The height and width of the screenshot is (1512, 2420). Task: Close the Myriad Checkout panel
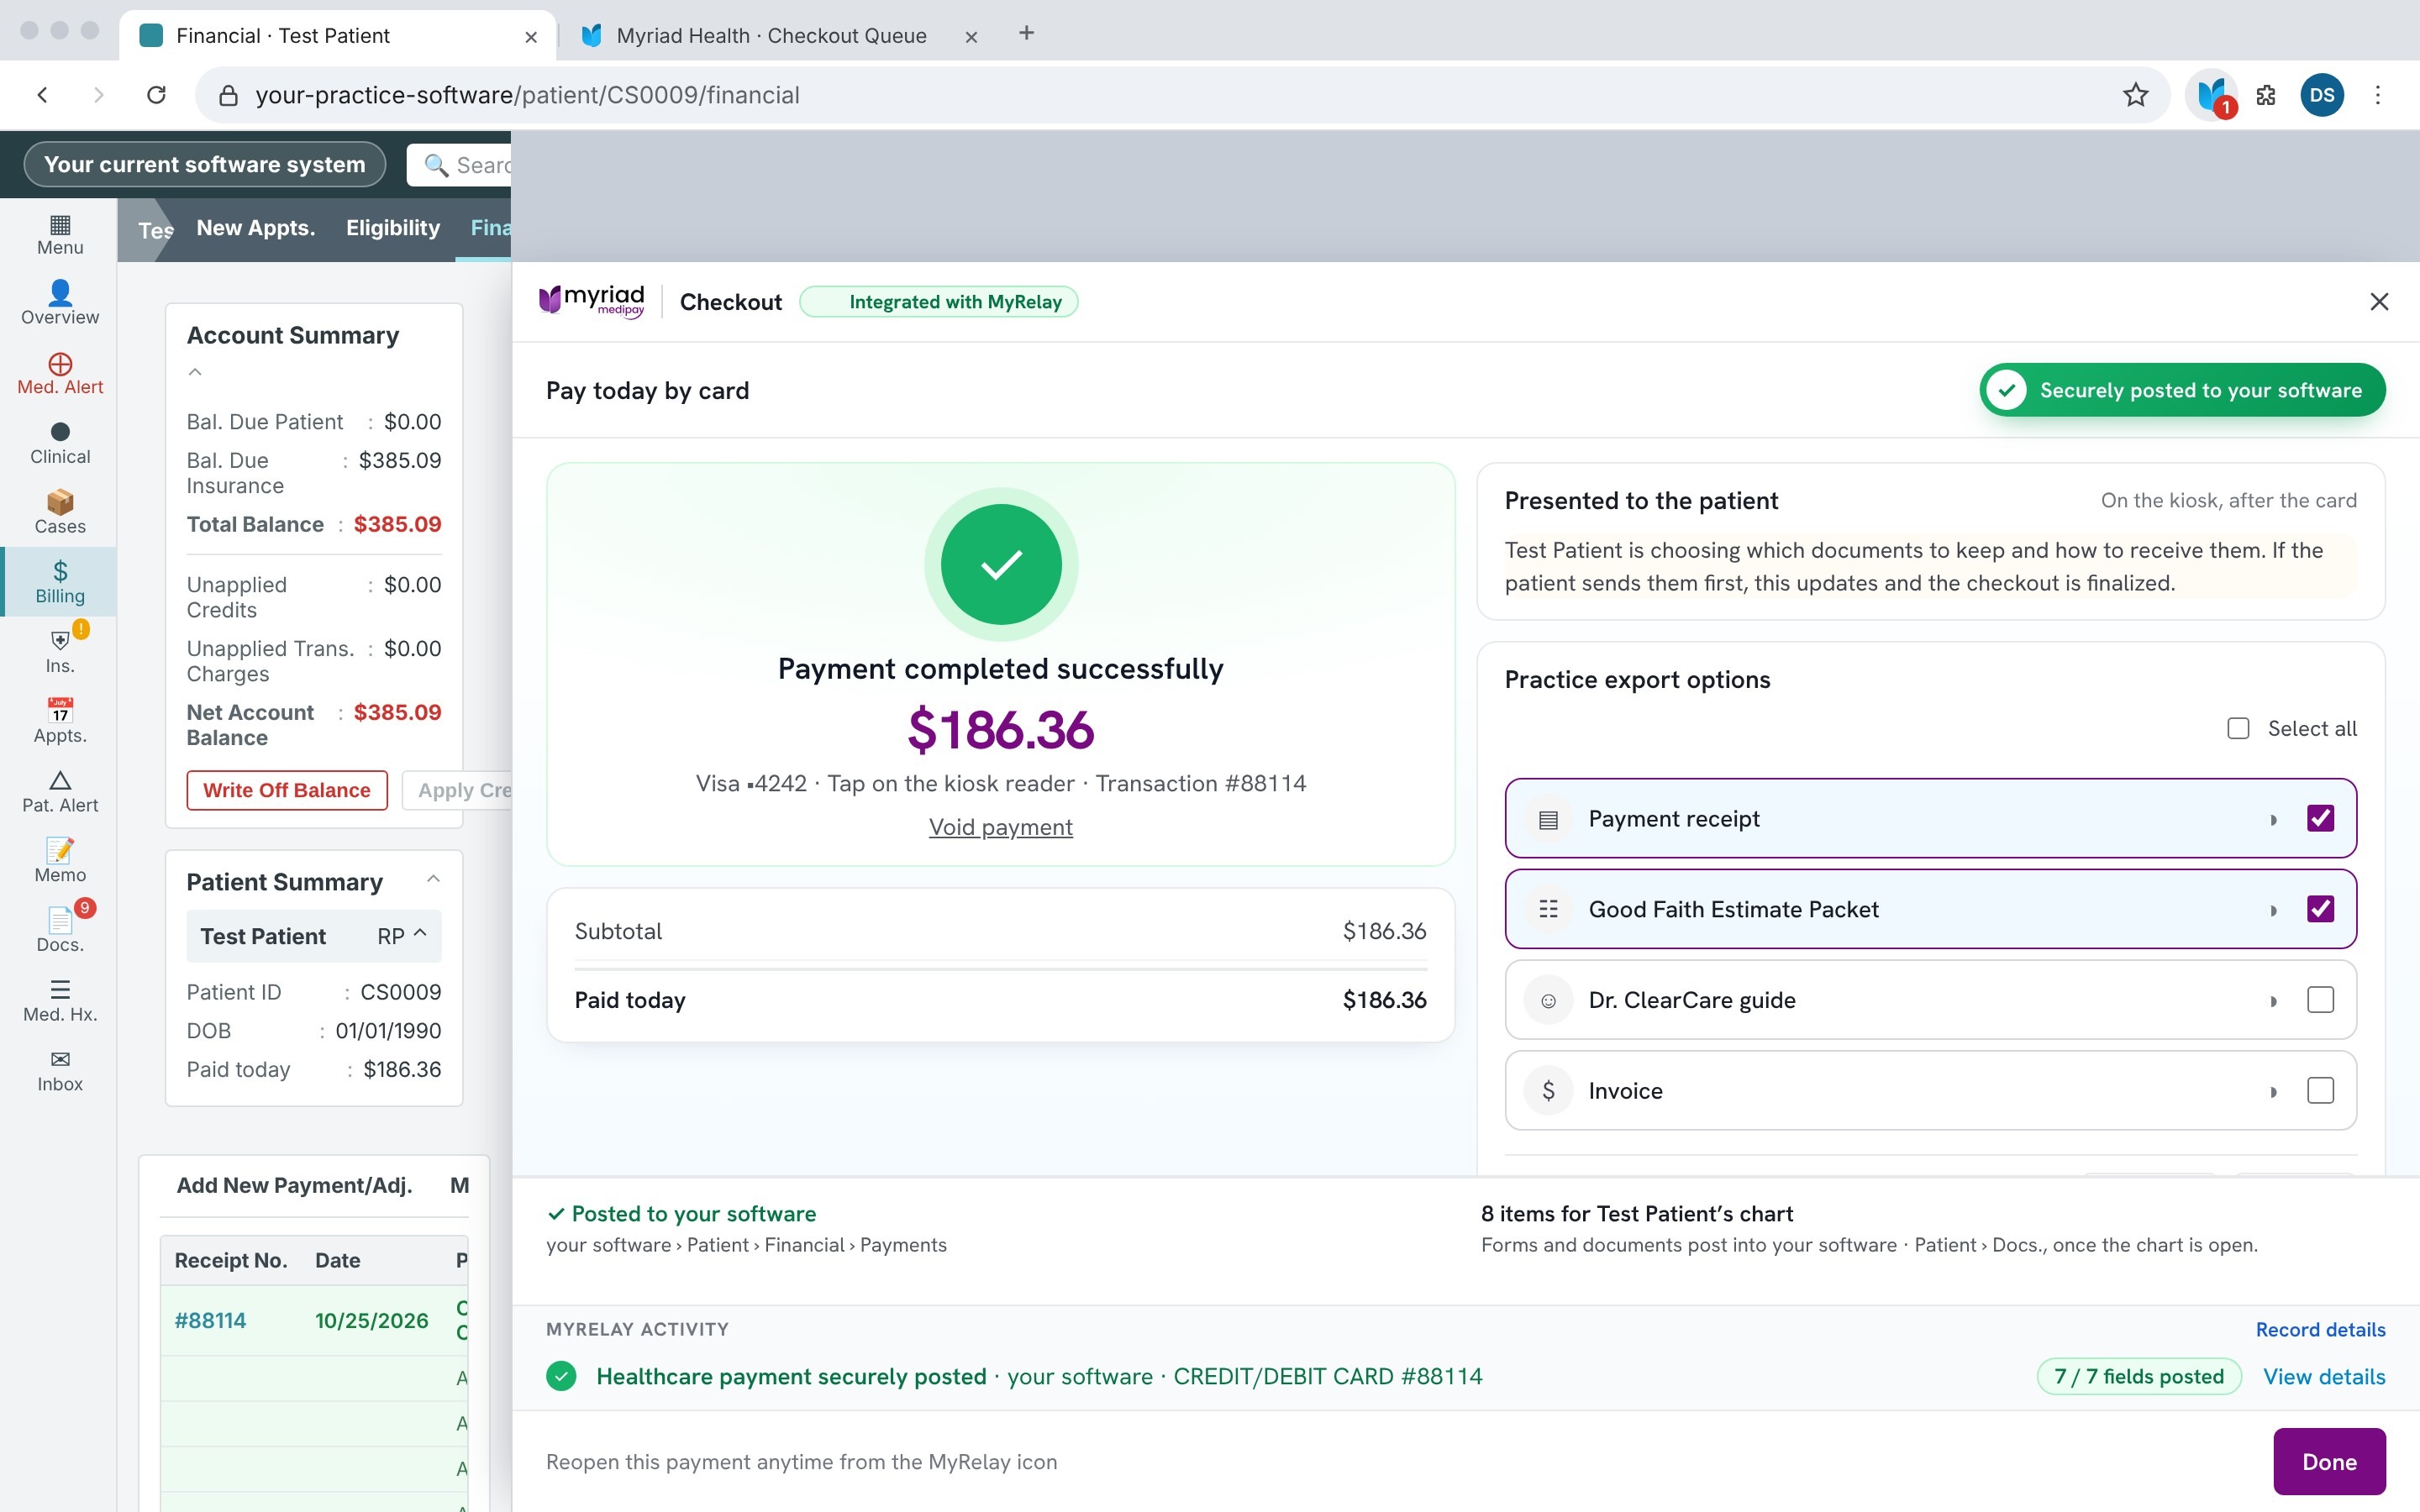click(x=2379, y=302)
